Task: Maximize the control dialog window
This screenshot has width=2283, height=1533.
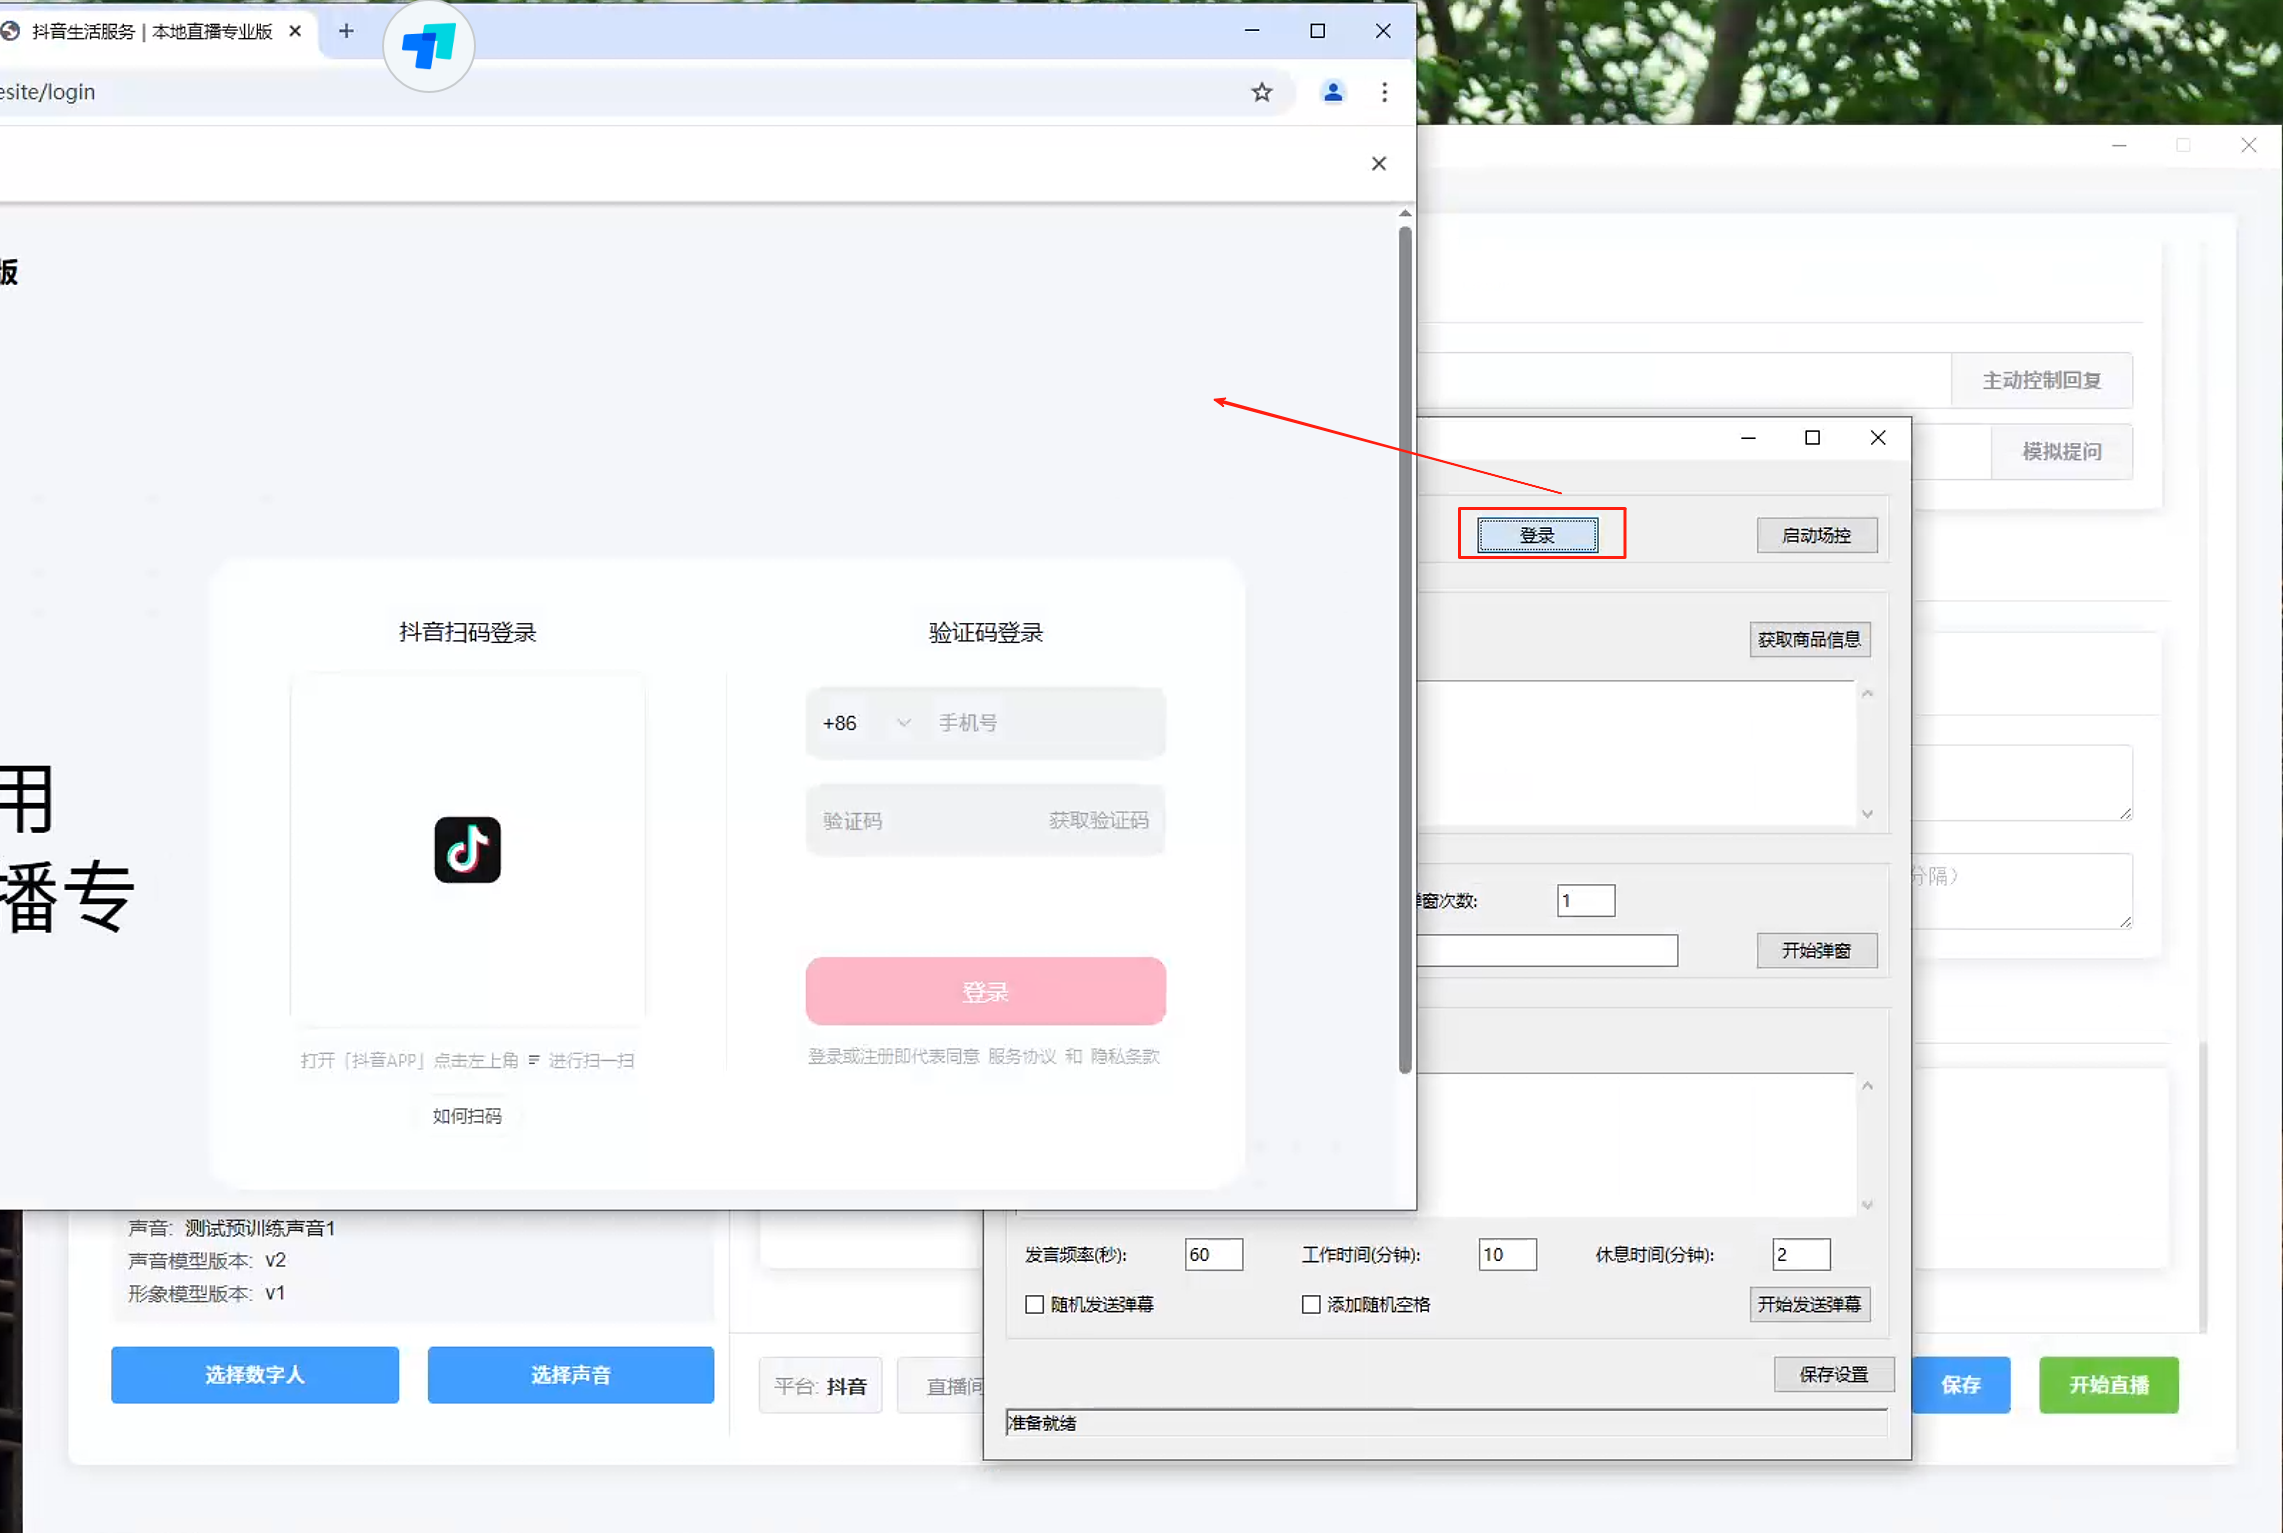Action: (1812, 438)
